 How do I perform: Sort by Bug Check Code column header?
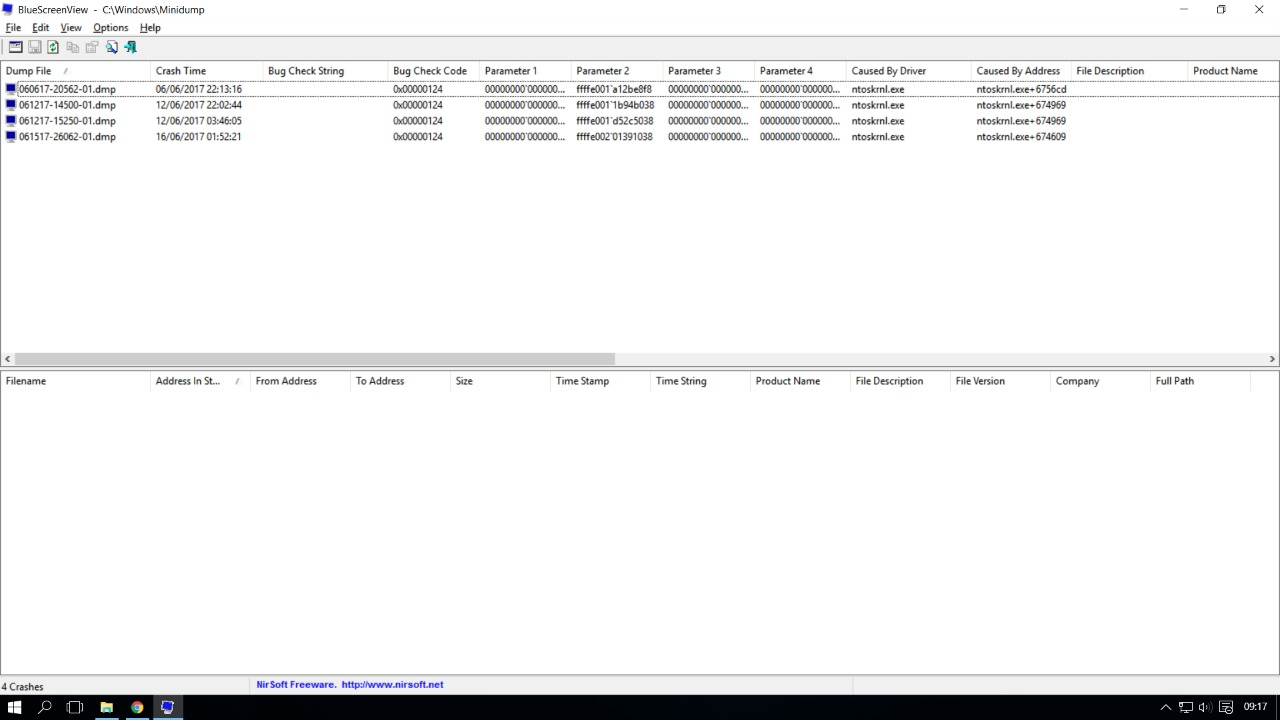(x=433, y=71)
